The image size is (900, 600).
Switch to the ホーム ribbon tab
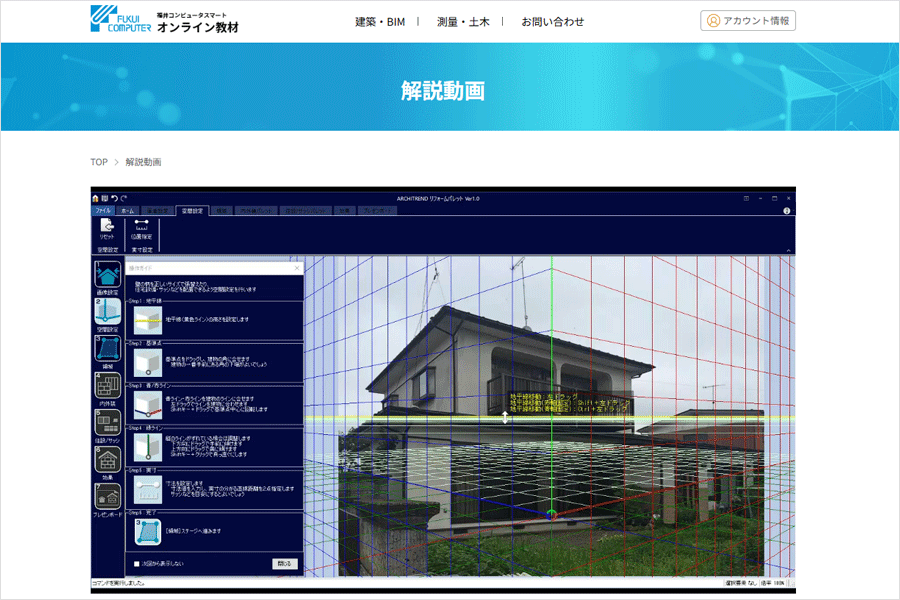129,210
